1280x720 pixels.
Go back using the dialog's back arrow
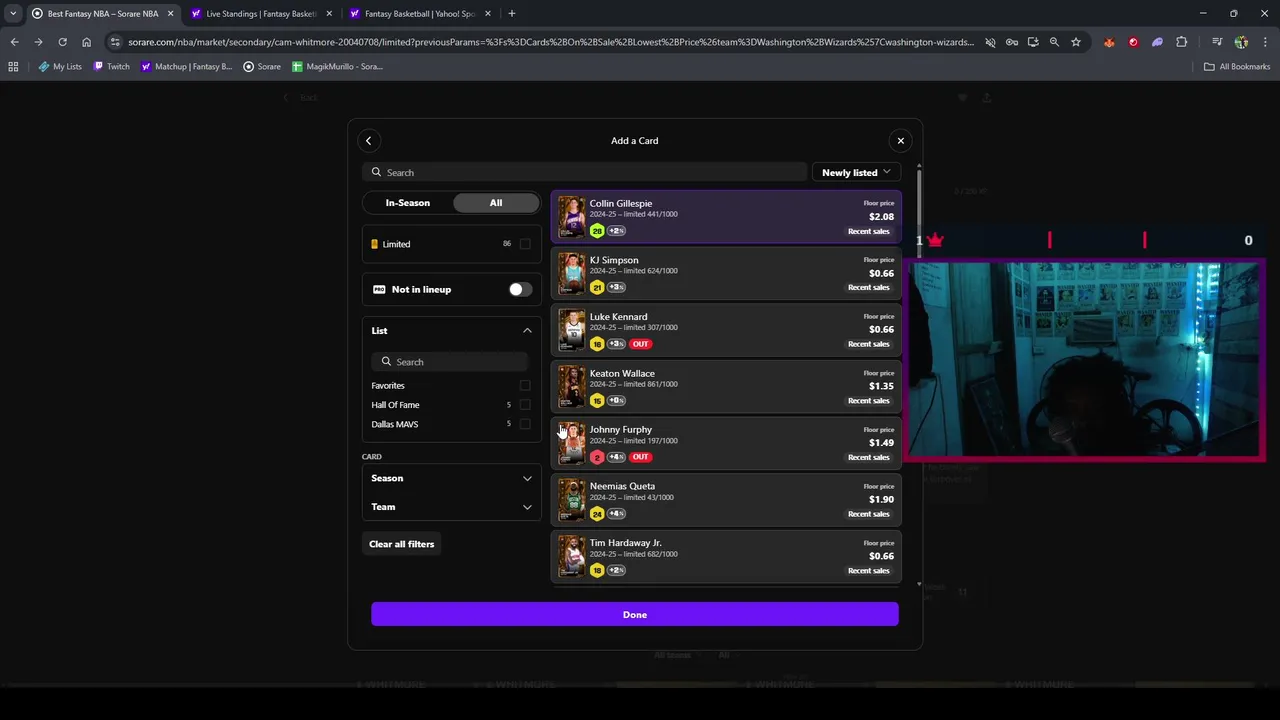pyautogui.click(x=368, y=141)
